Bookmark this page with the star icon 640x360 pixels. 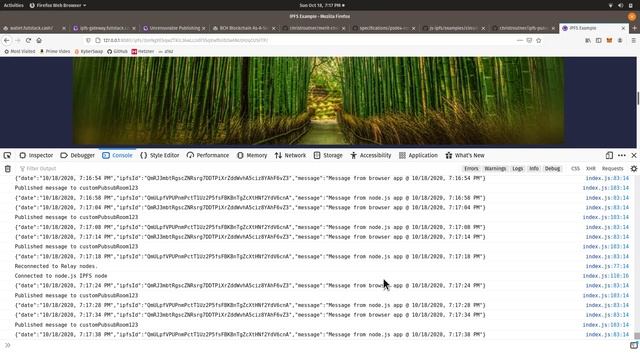point(539,40)
